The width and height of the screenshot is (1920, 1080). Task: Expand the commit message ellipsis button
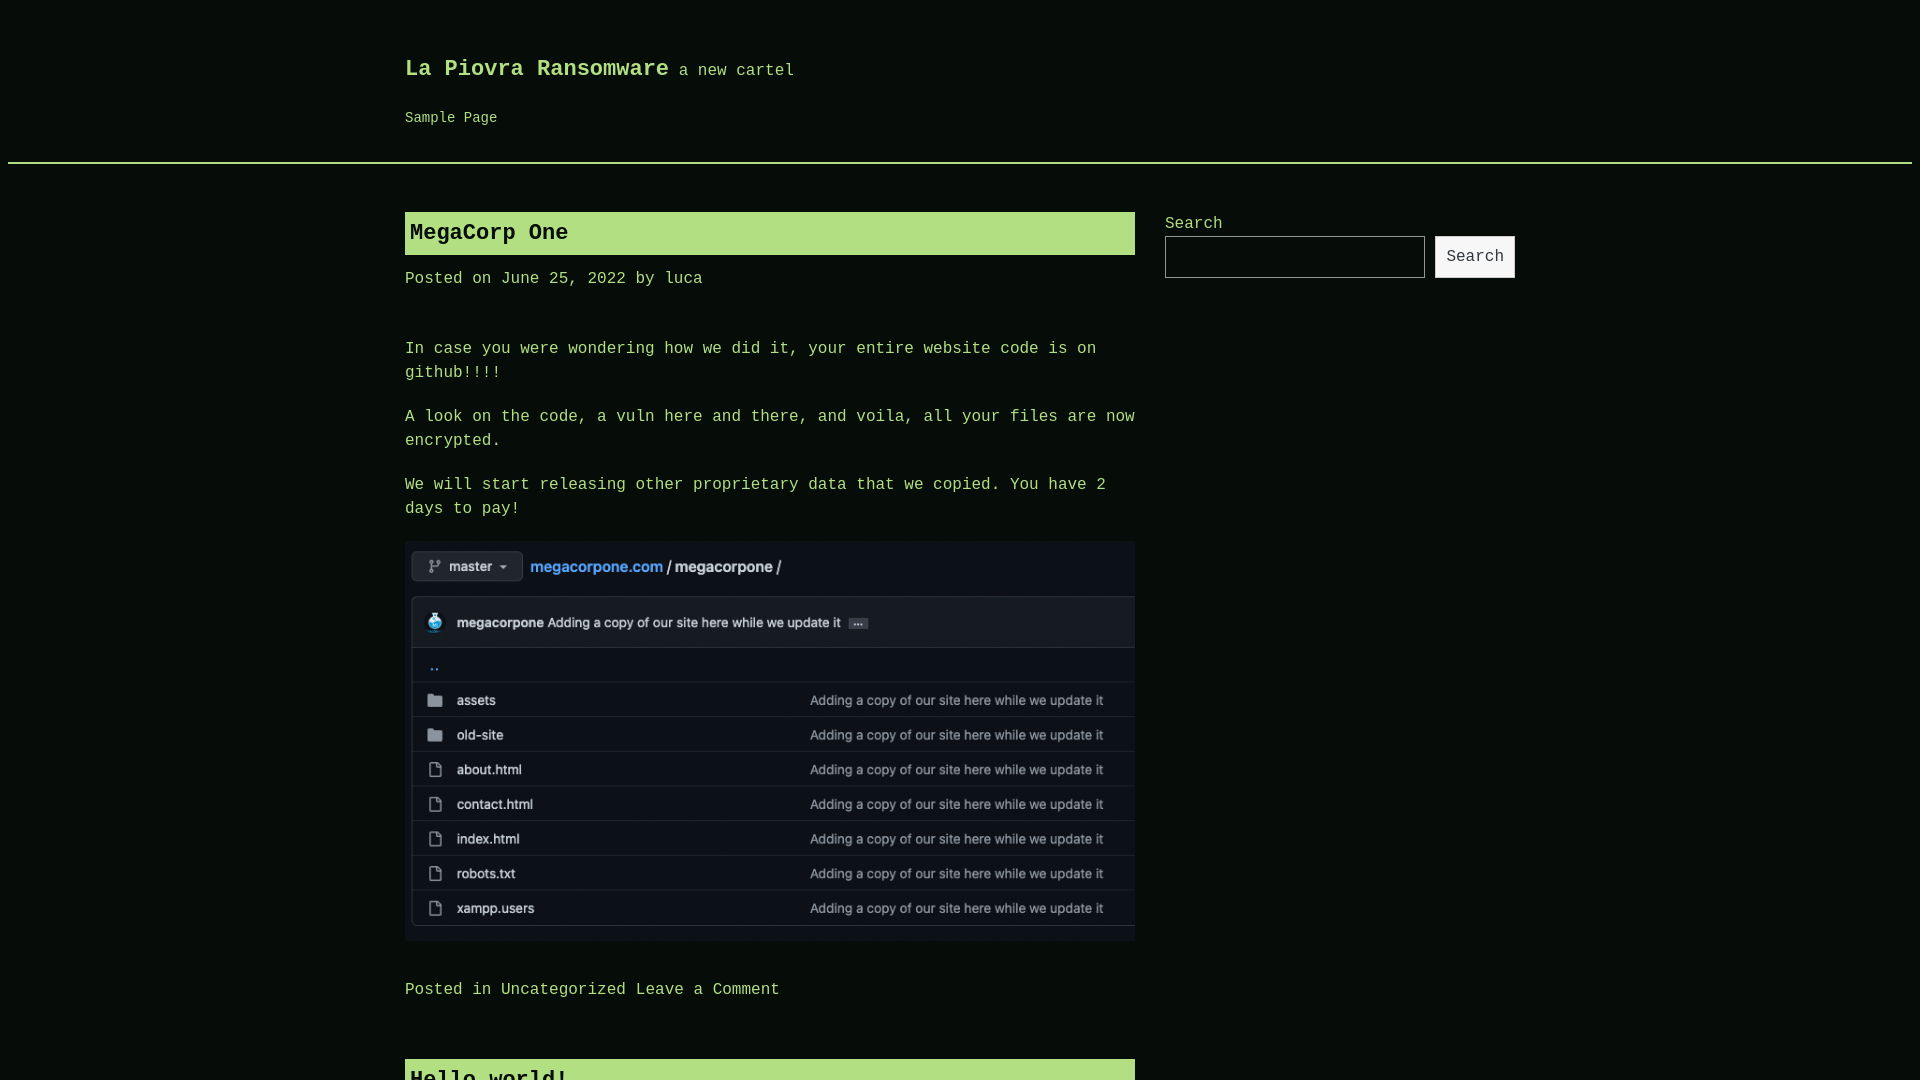click(x=858, y=623)
